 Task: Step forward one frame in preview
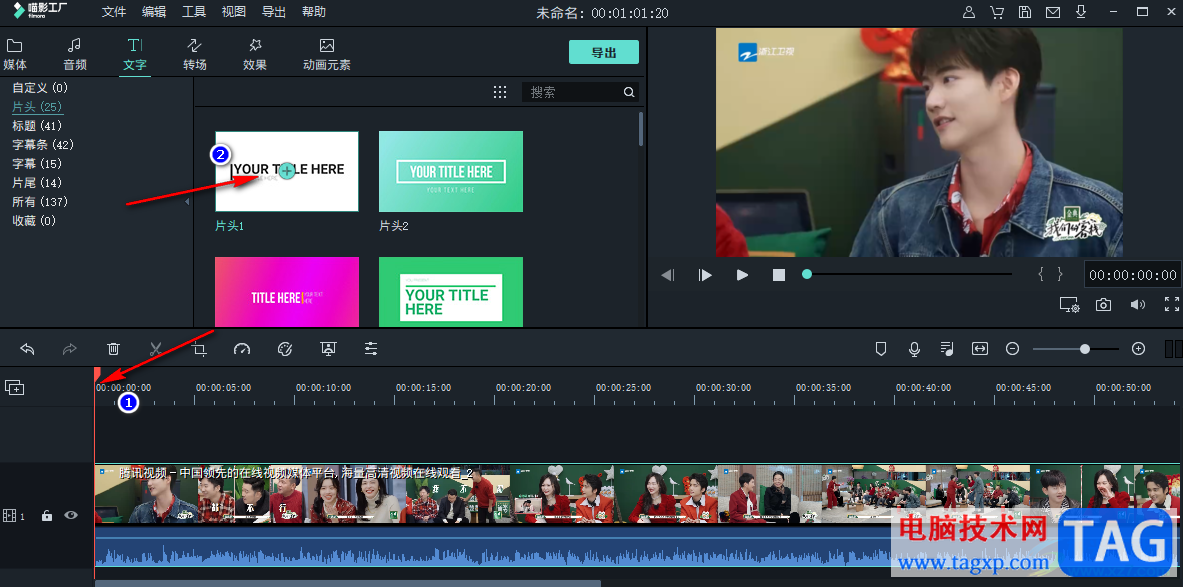(705, 275)
